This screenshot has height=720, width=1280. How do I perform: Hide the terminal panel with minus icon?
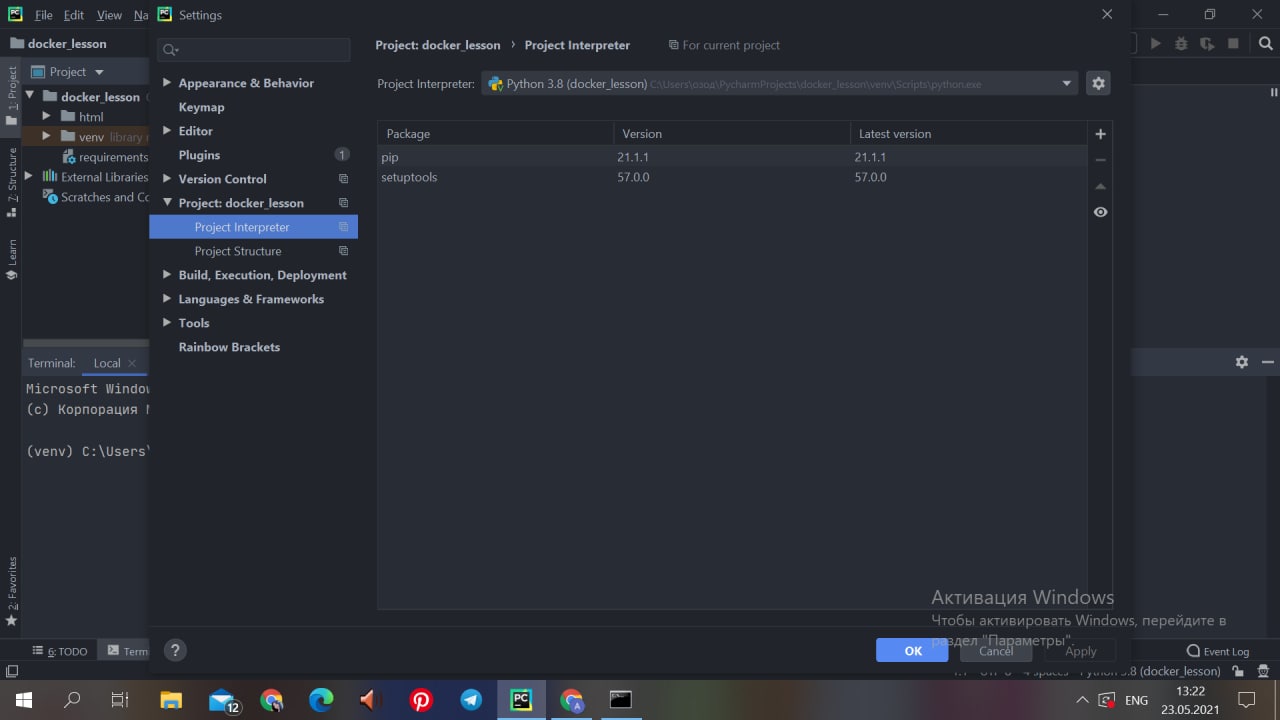(x=1268, y=362)
